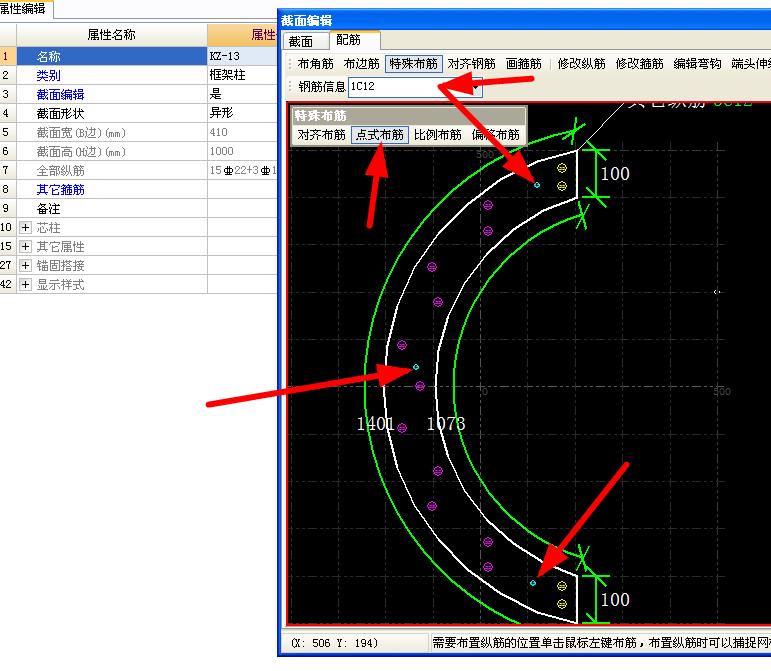Click the KZ-13 name value cell
771x671 pixels.
pyautogui.click(x=242, y=57)
